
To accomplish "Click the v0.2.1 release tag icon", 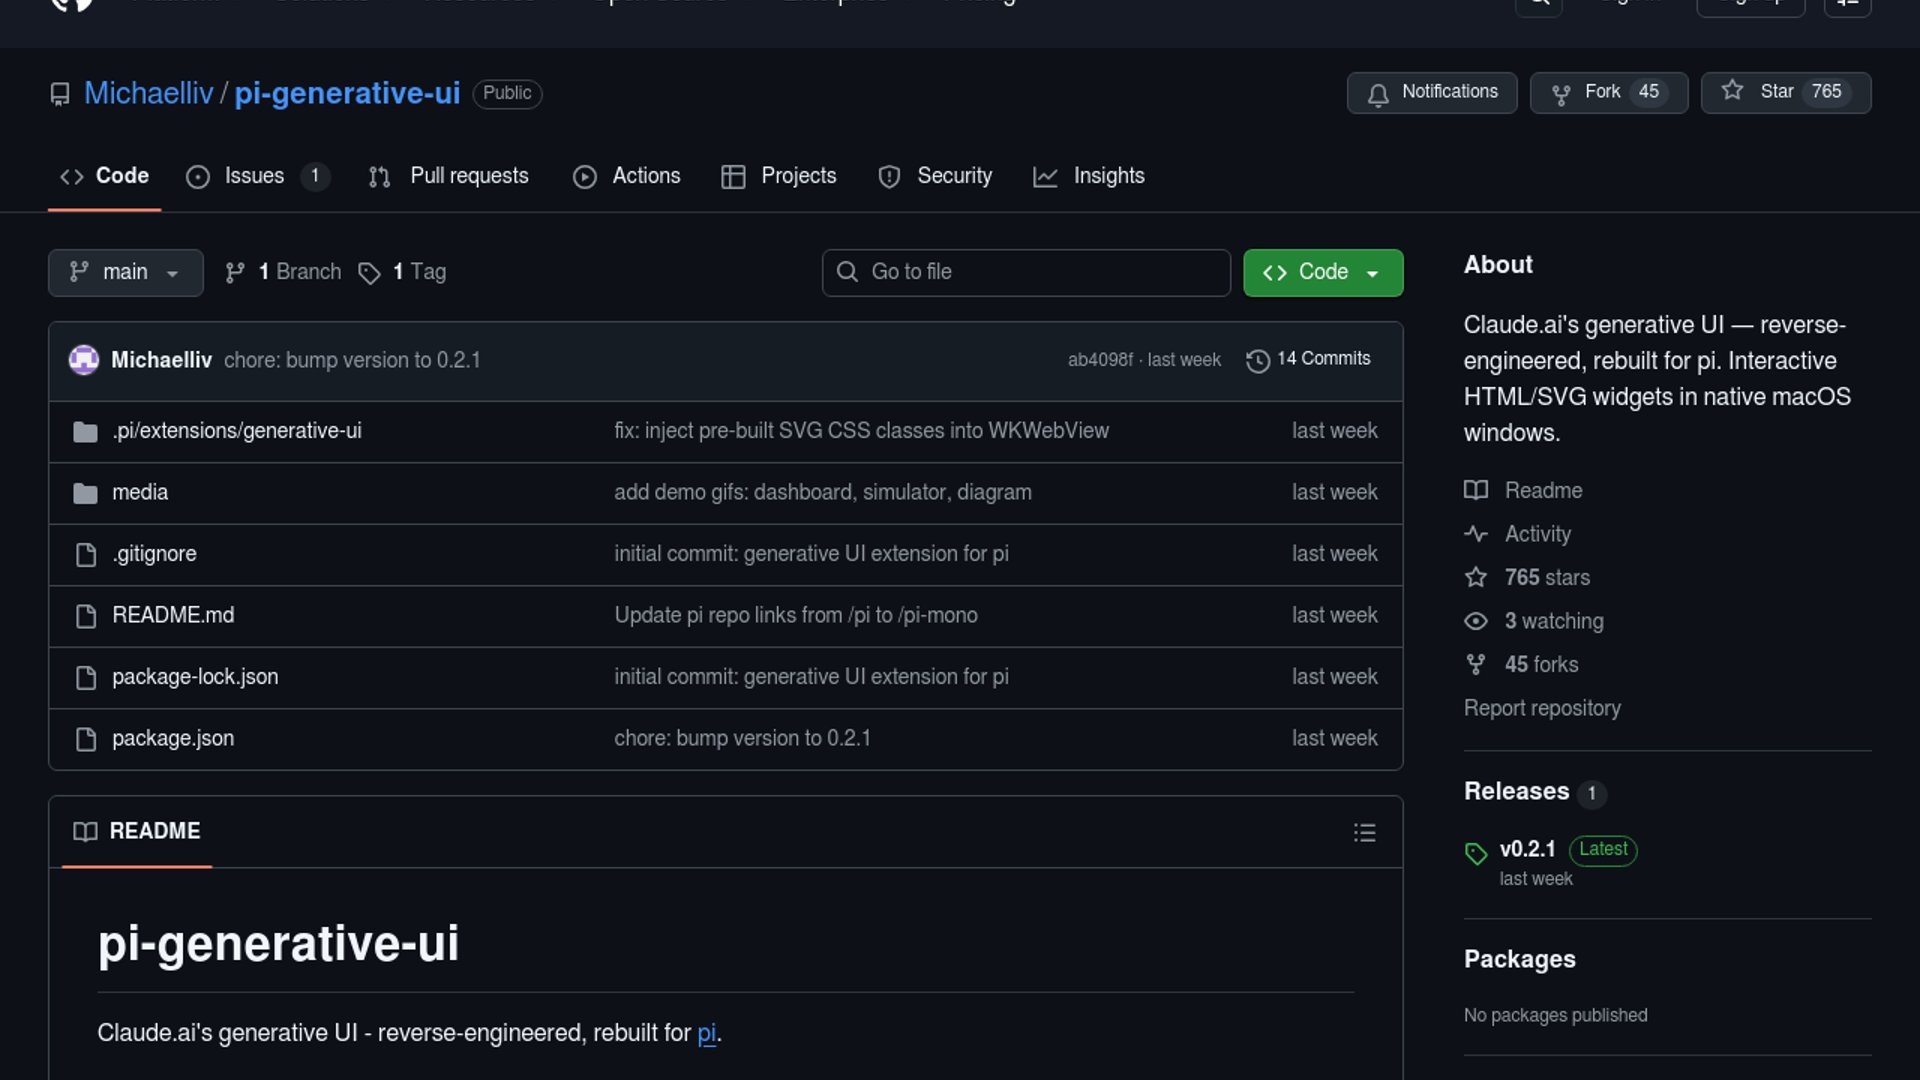I will point(1476,853).
